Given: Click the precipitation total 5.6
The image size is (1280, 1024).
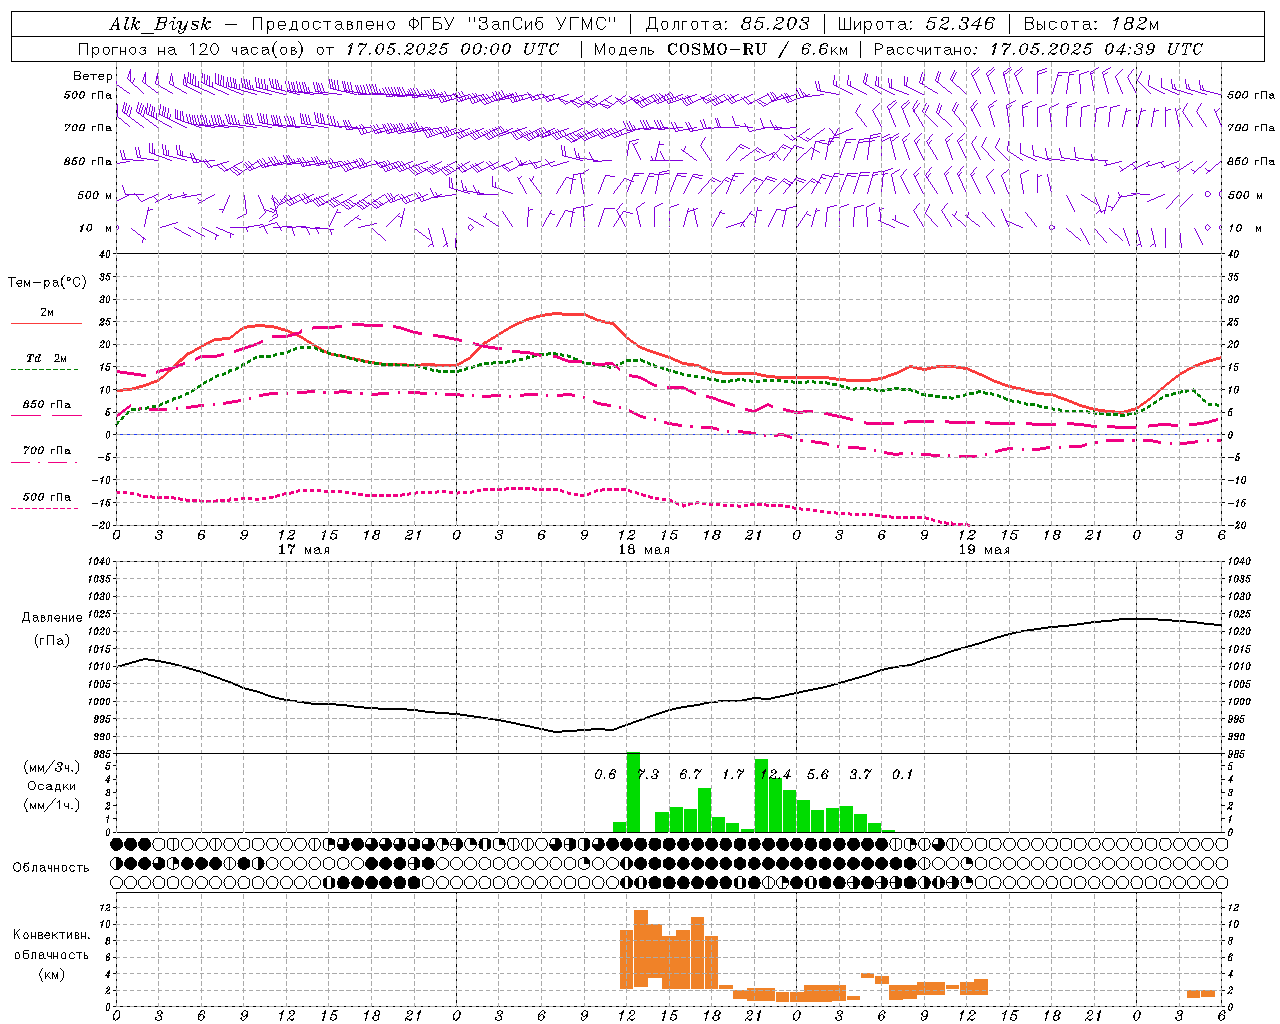Looking at the screenshot, I should tap(818, 775).
